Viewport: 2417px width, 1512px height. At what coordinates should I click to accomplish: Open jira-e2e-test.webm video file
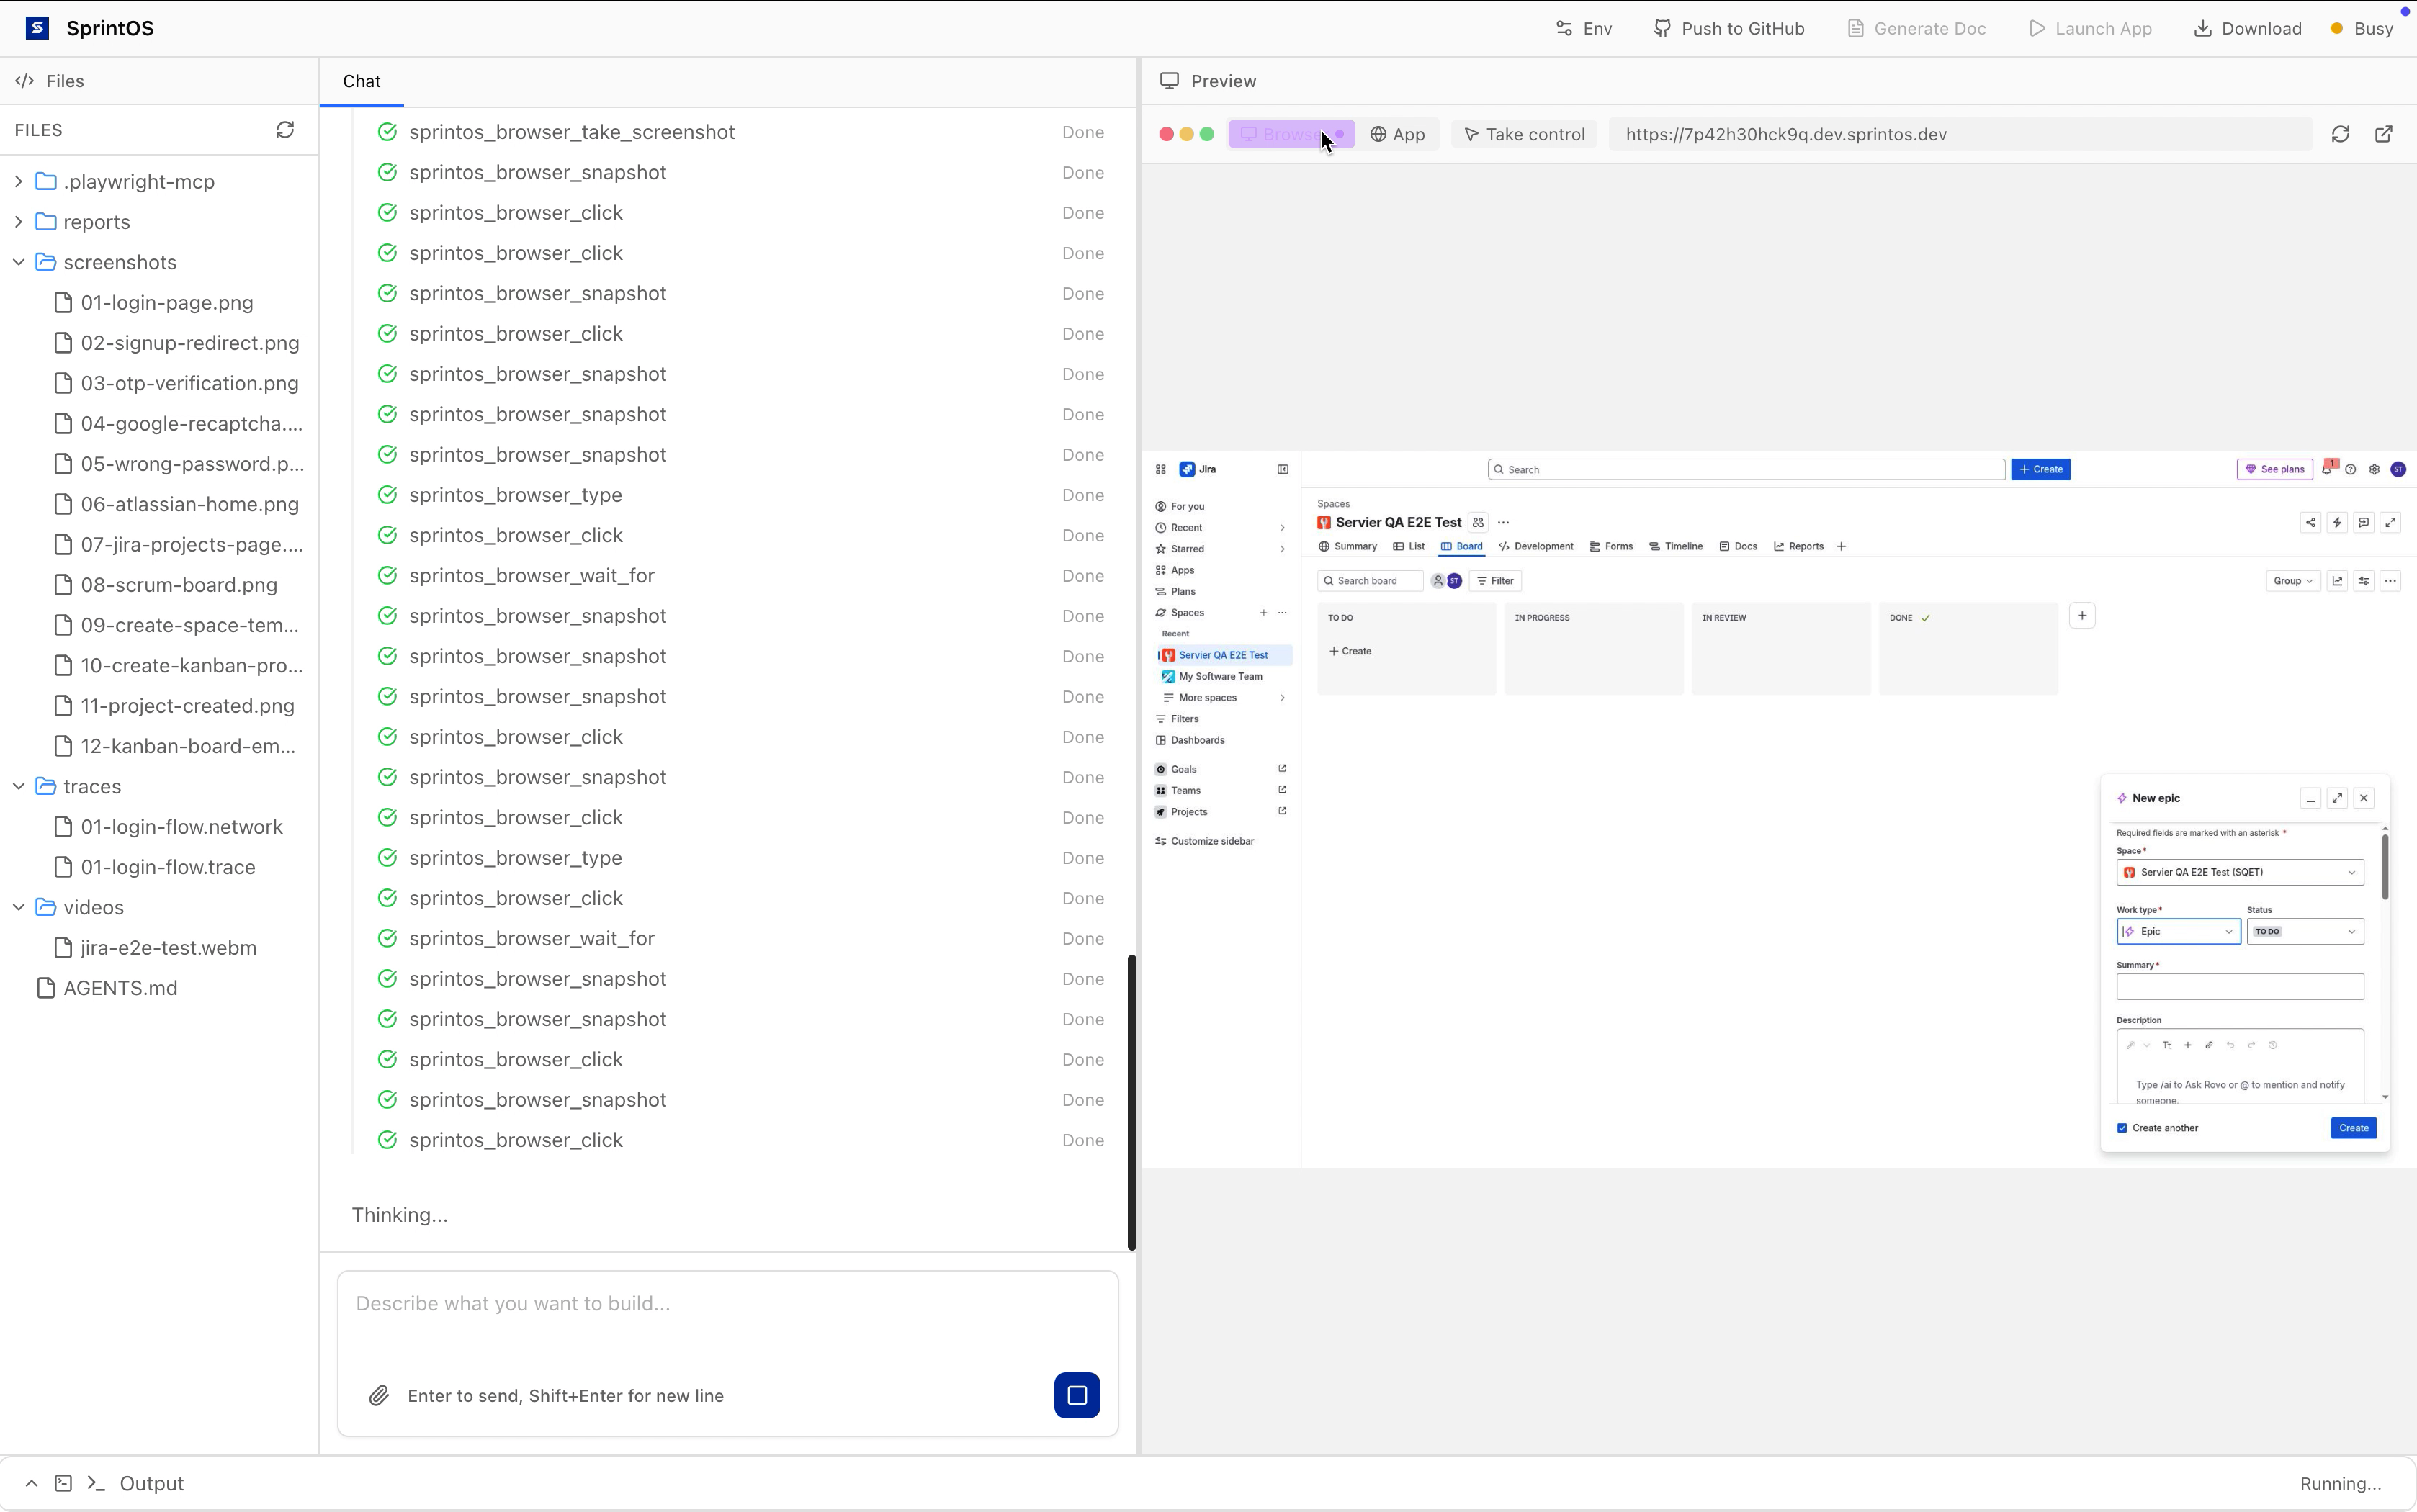click(168, 948)
